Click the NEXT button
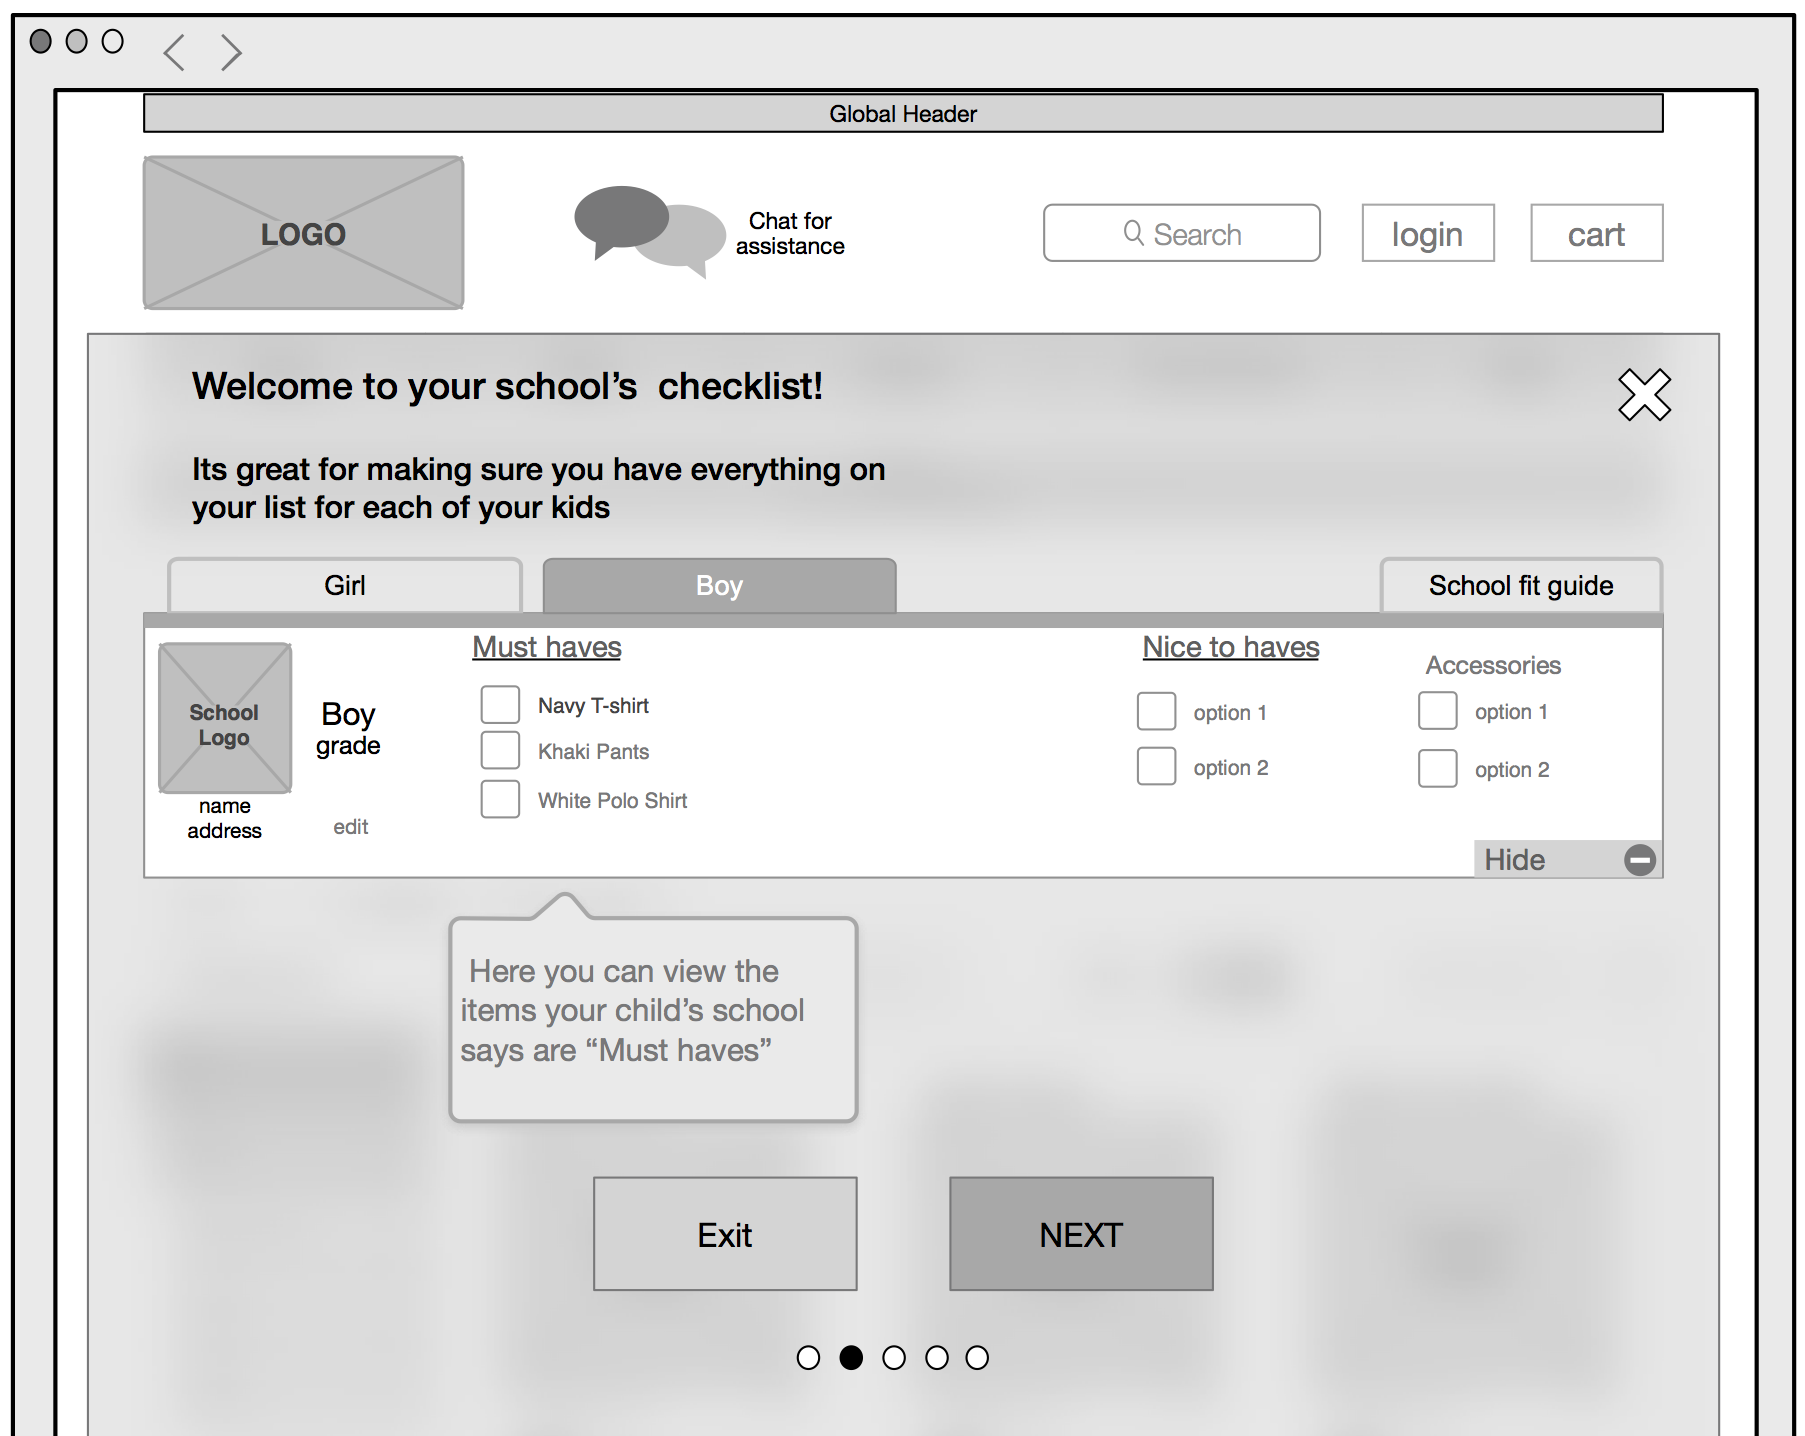The image size is (1805, 1436). click(x=1079, y=1233)
